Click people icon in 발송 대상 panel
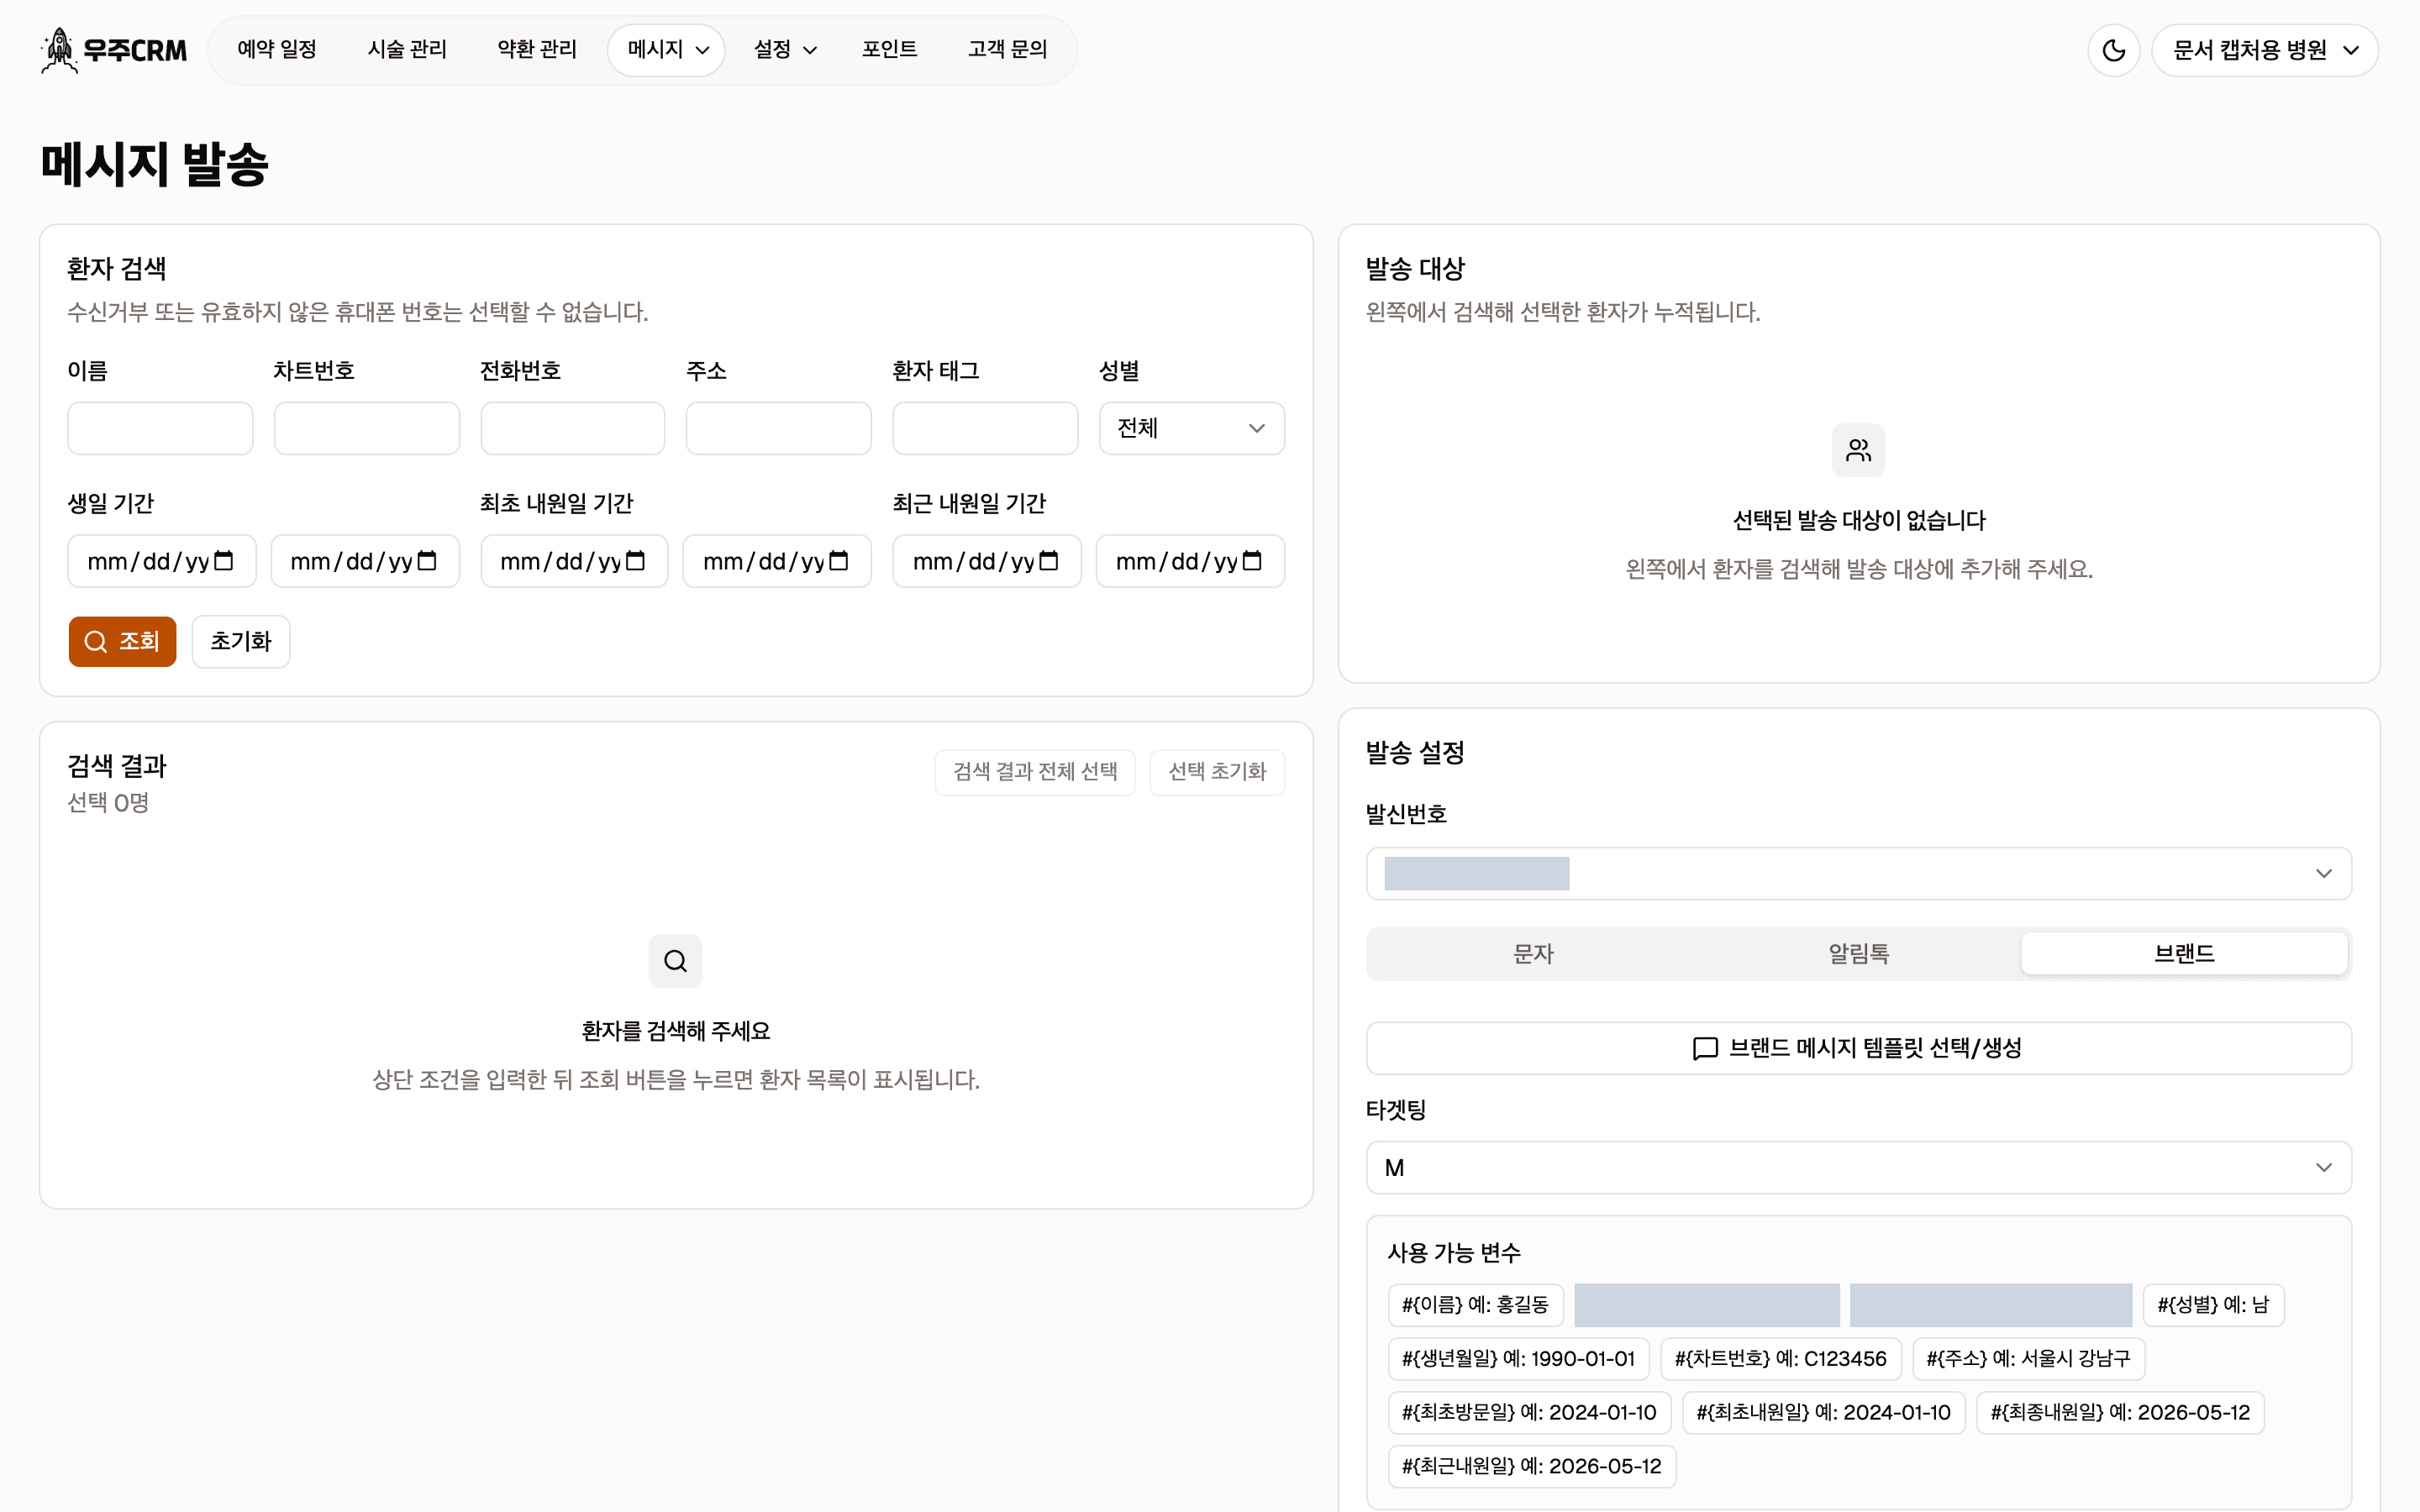Viewport: 2420px width, 1512px height. (x=1858, y=450)
